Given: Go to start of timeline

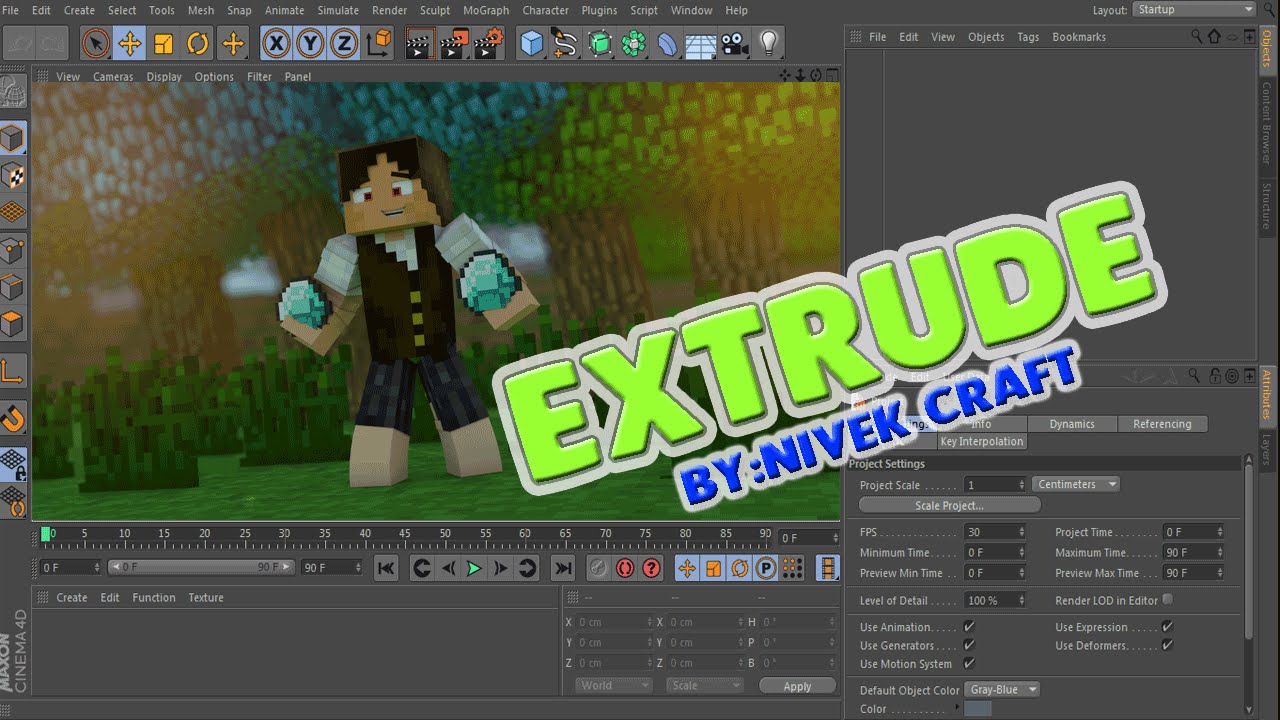Looking at the screenshot, I should tap(386, 568).
